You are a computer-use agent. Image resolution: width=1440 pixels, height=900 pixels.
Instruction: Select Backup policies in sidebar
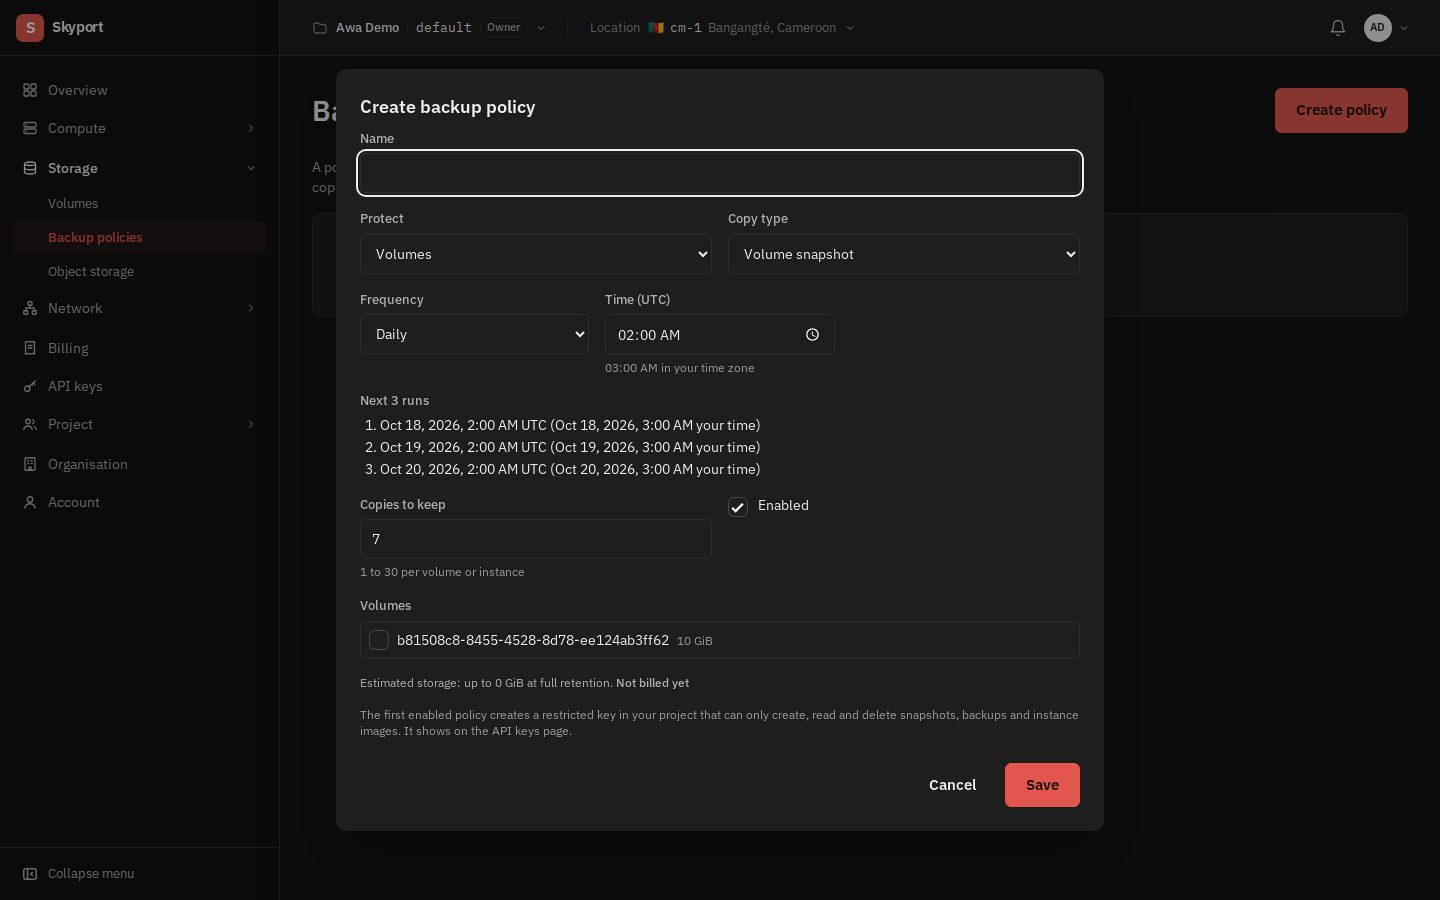pyautogui.click(x=140, y=237)
